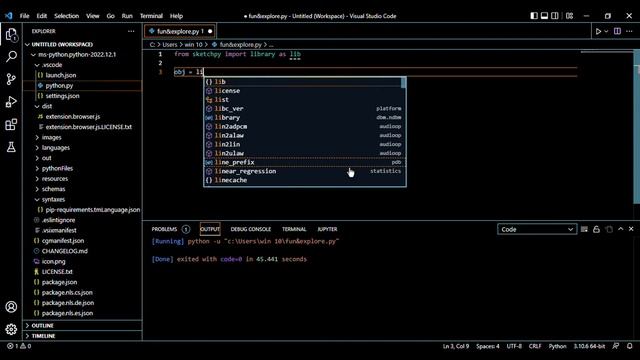Open the Selection menu
Image resolution: width=640 pixels, height=360 pixels.
click(x=67, y=16)
